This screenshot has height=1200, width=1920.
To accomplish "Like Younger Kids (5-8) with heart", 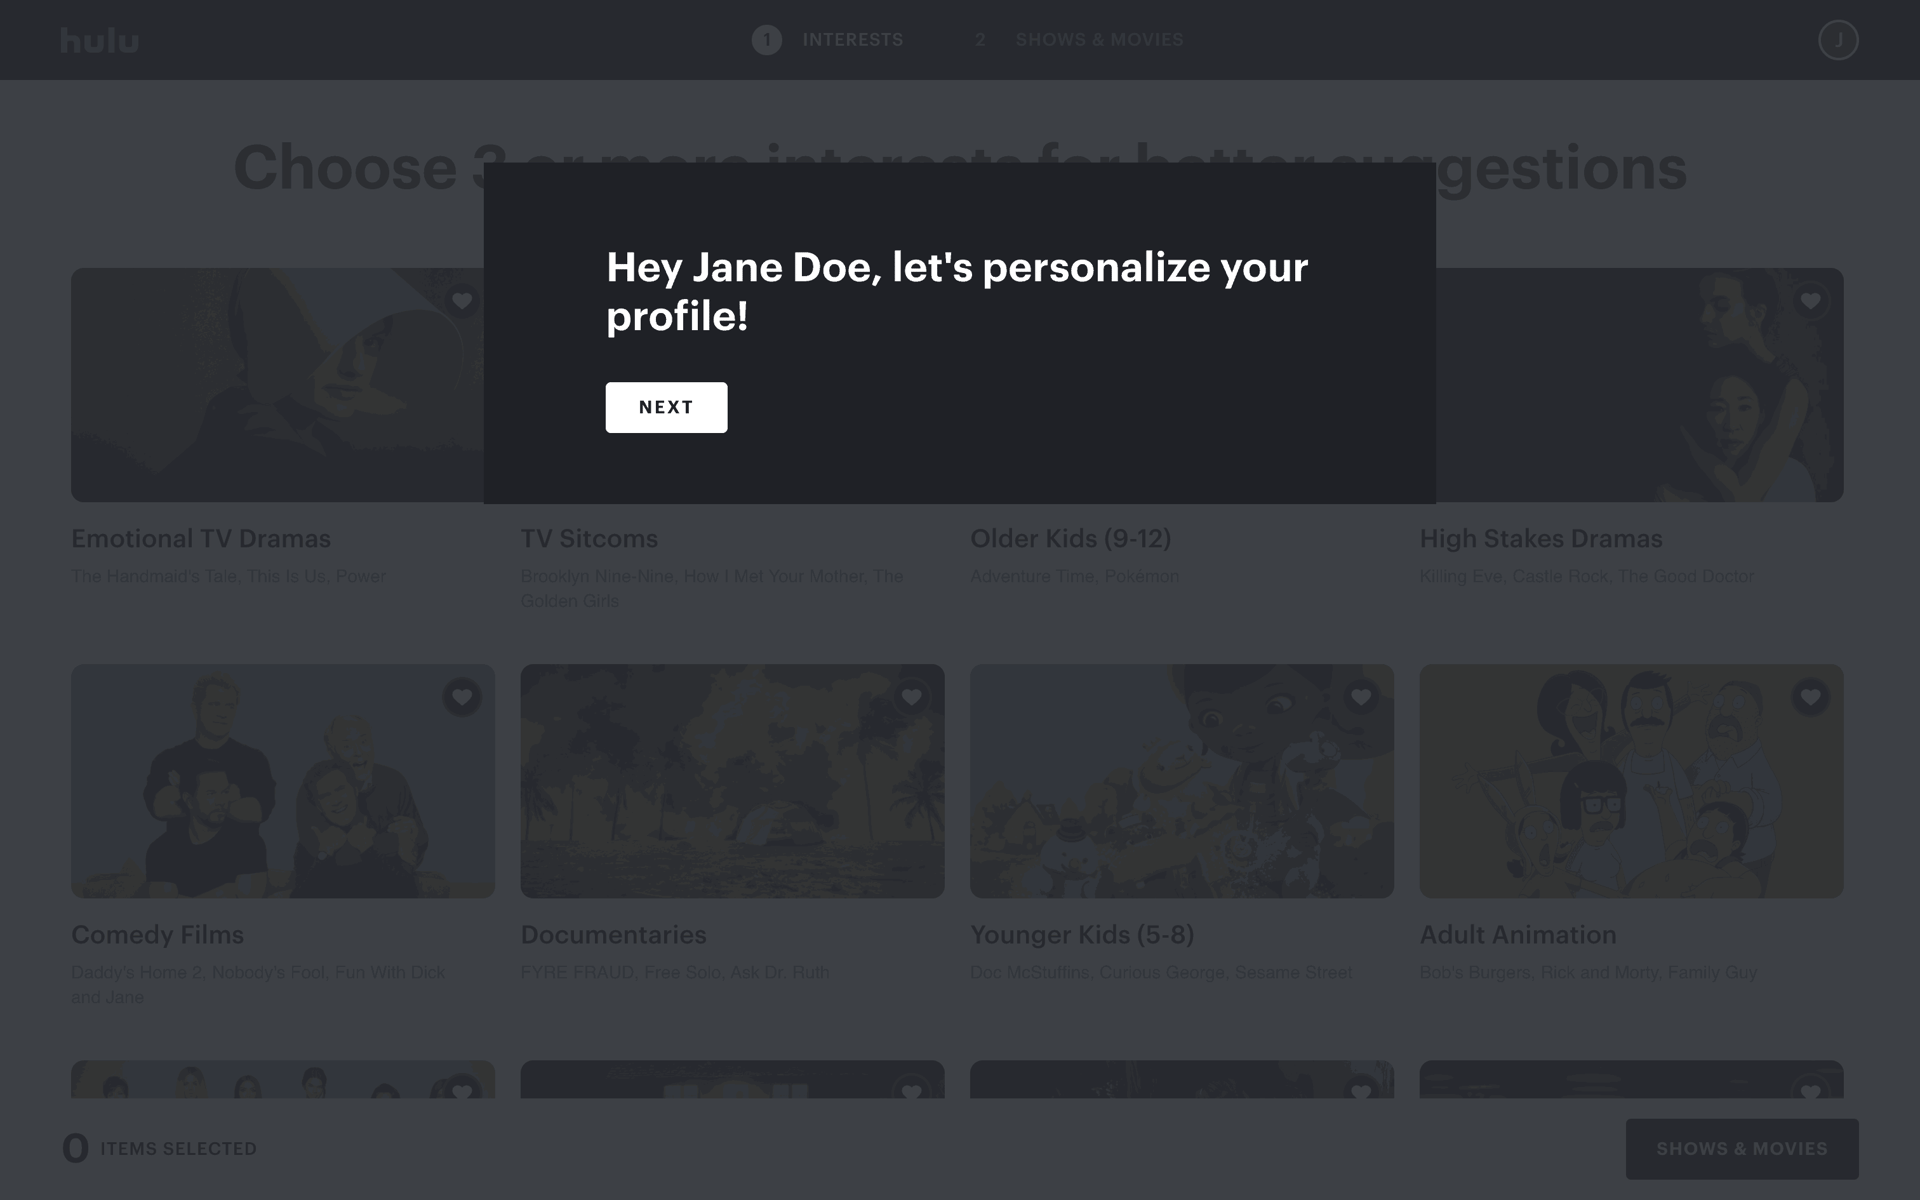I will [1361, 697].
